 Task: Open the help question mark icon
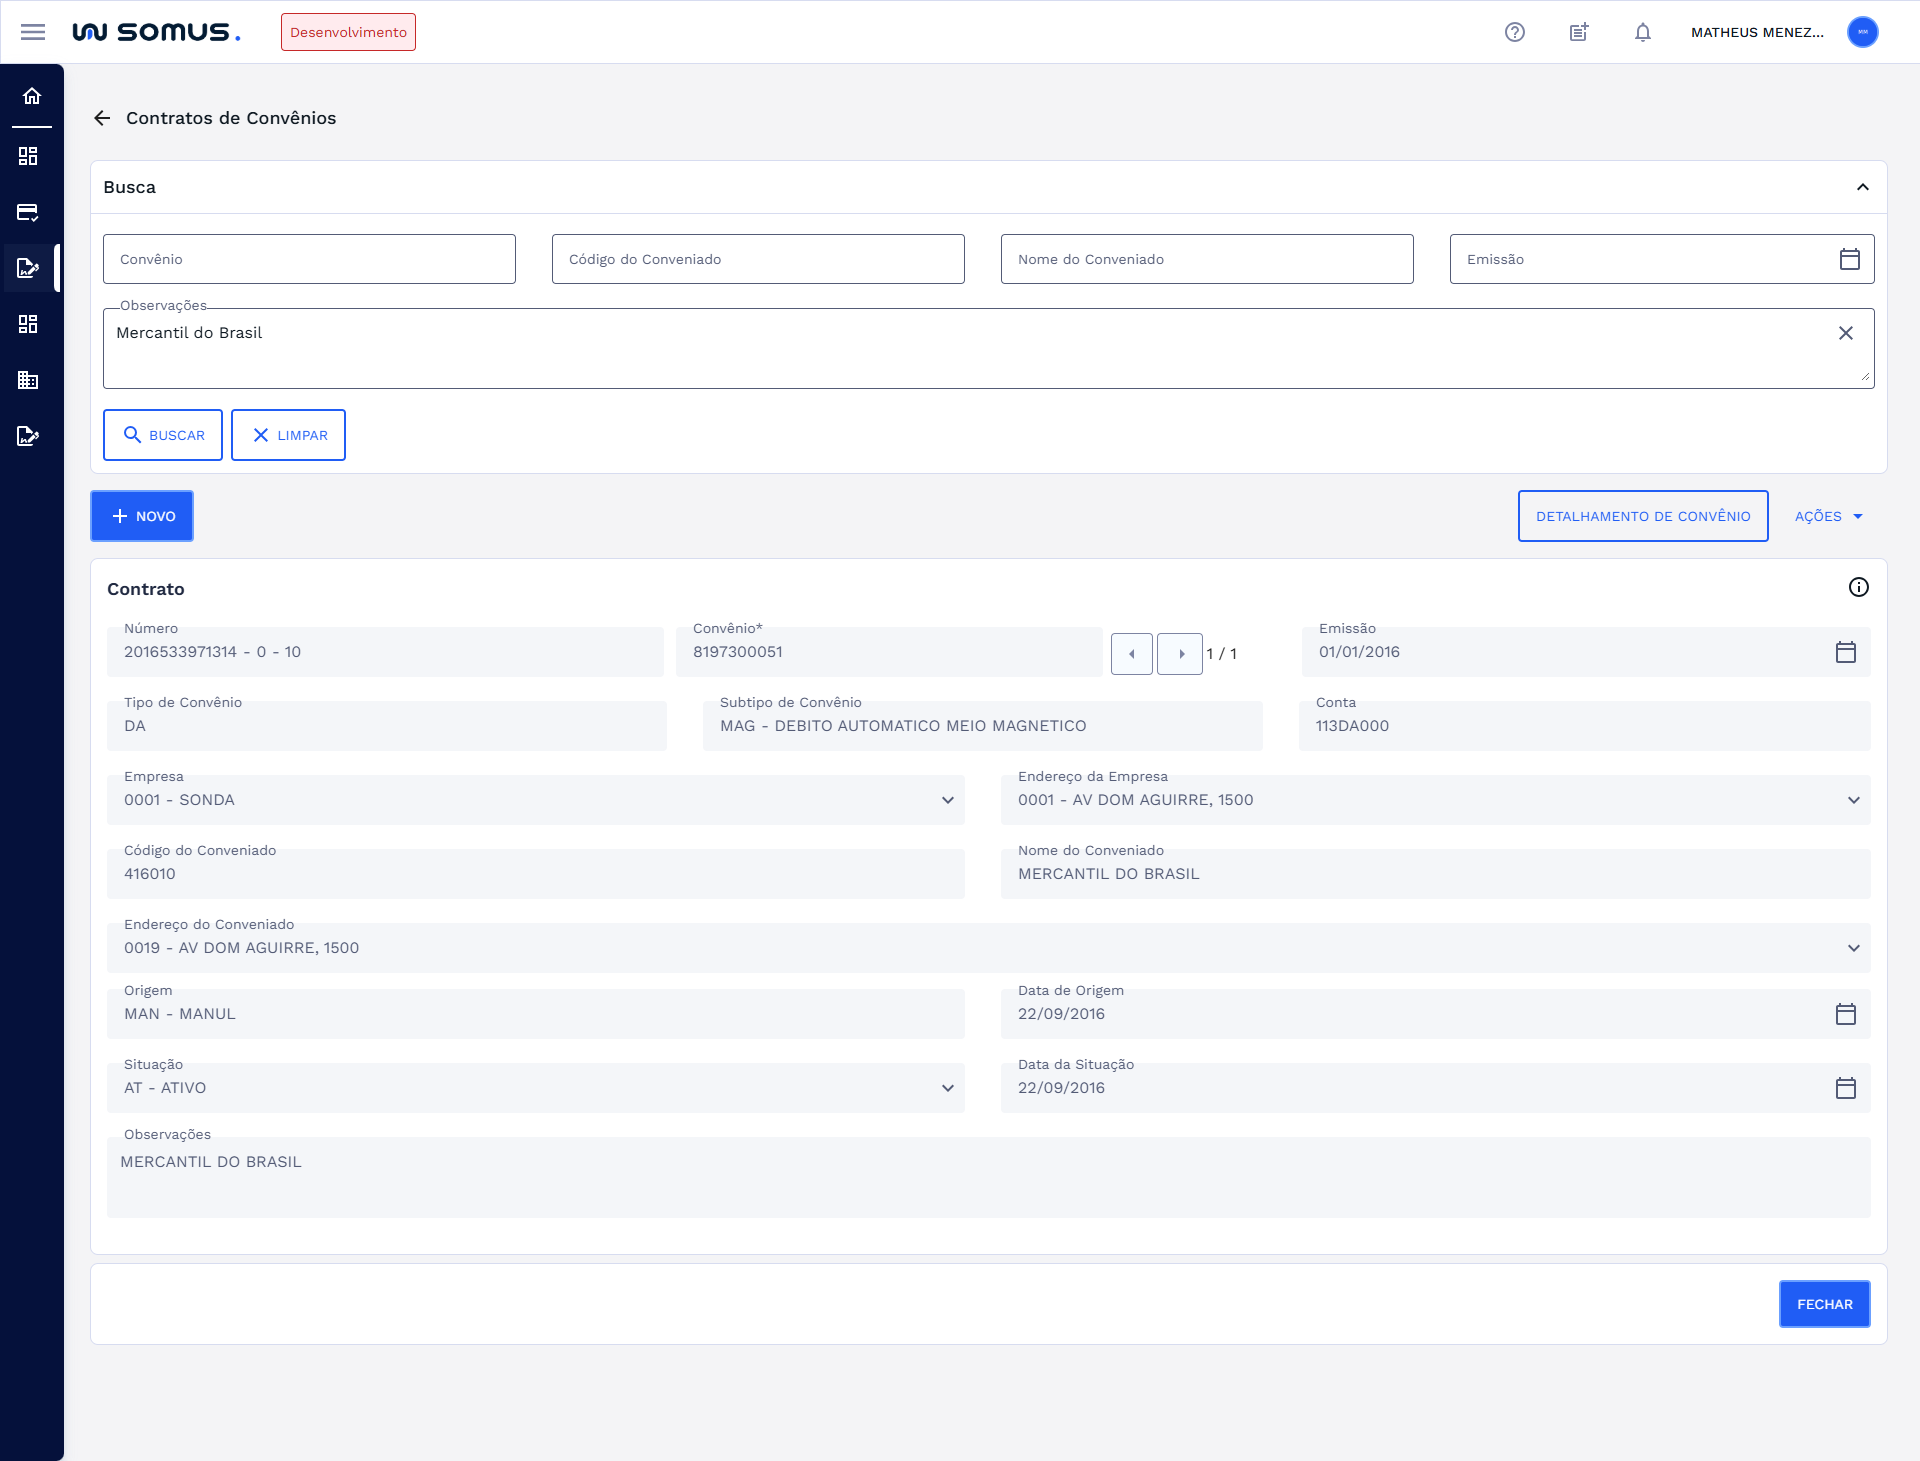click(x=1515, y=32)
